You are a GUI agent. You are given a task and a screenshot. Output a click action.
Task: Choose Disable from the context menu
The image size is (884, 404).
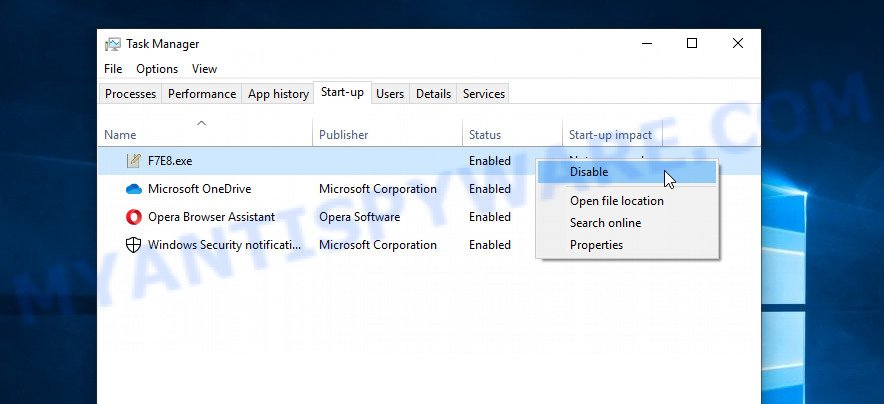[x=627, y=172]
